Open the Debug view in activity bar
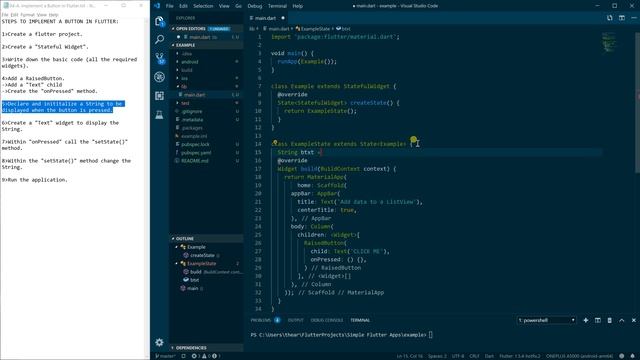 point(160,77)
